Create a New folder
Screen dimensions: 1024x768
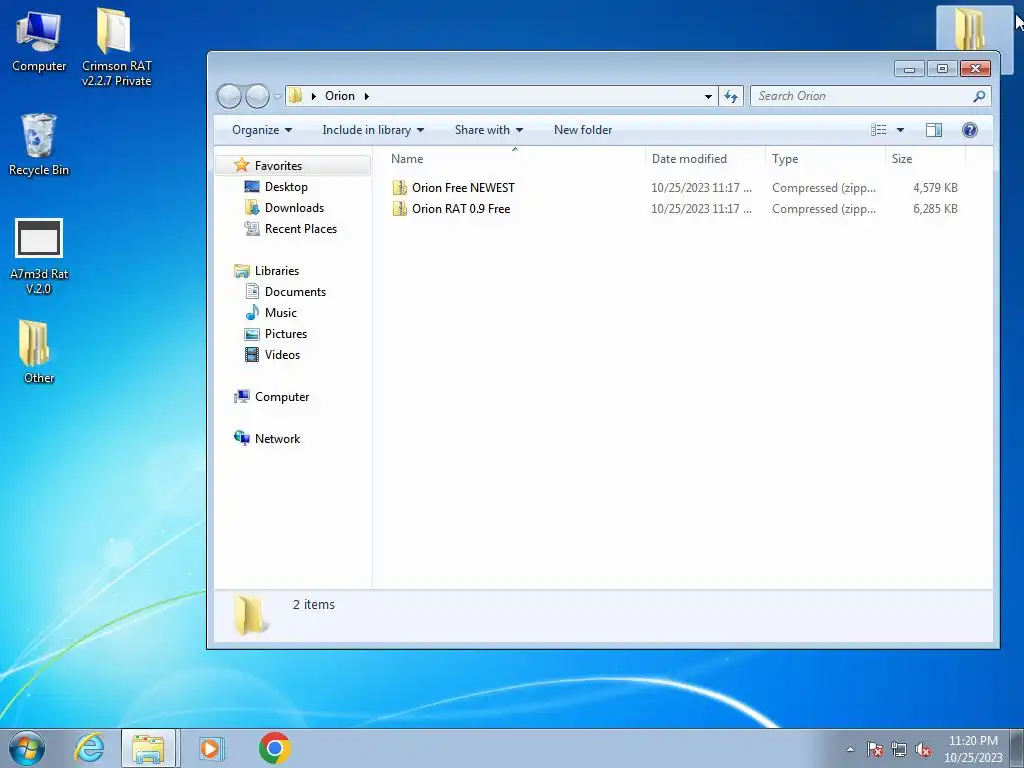coord(583,130)
